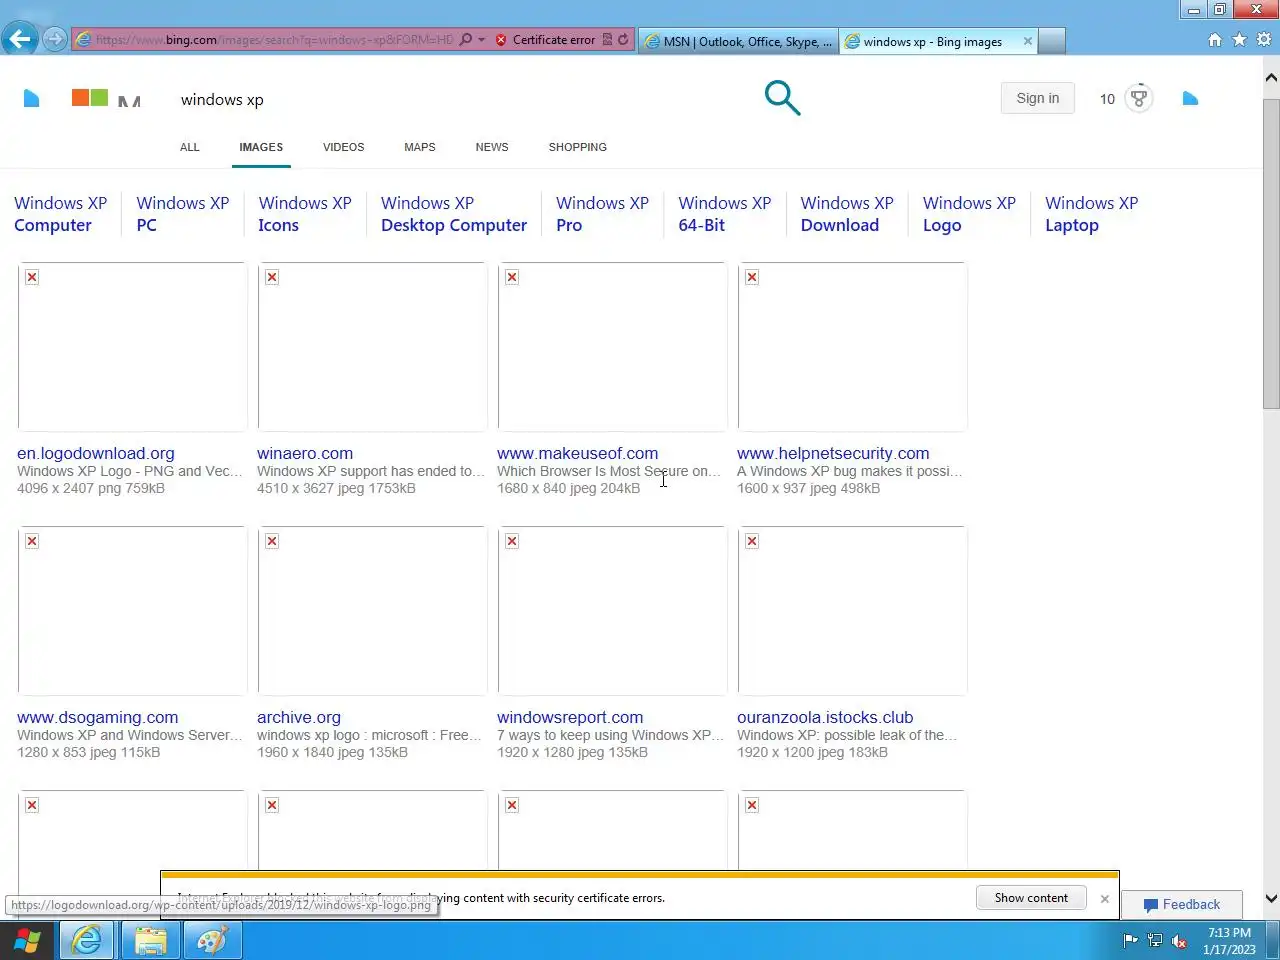
Task: Open the Windows Start button
Action: click(x=27, y=941)
